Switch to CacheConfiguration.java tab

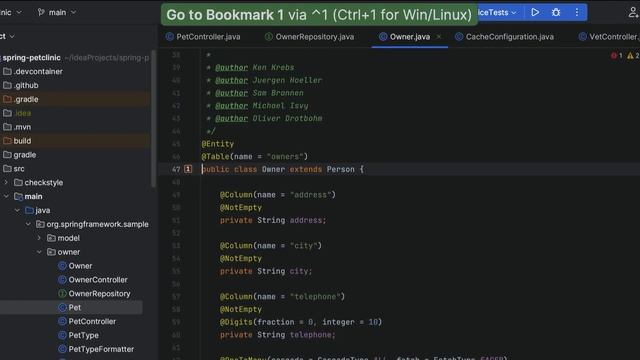click(504, 37)
